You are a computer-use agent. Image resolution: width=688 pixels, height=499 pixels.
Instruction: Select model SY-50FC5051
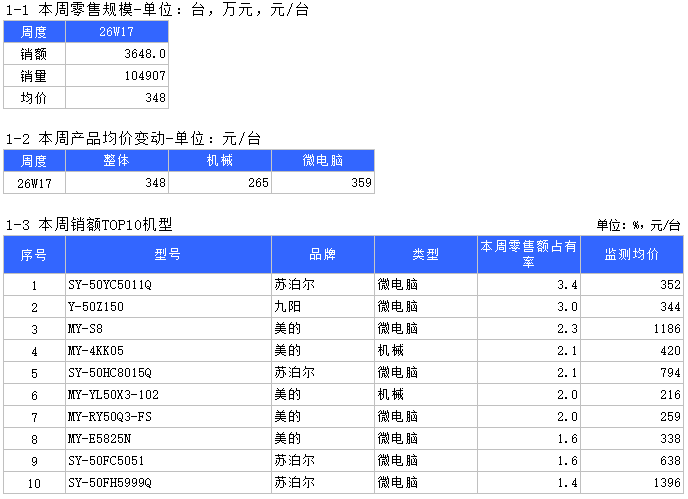(106, 460)
